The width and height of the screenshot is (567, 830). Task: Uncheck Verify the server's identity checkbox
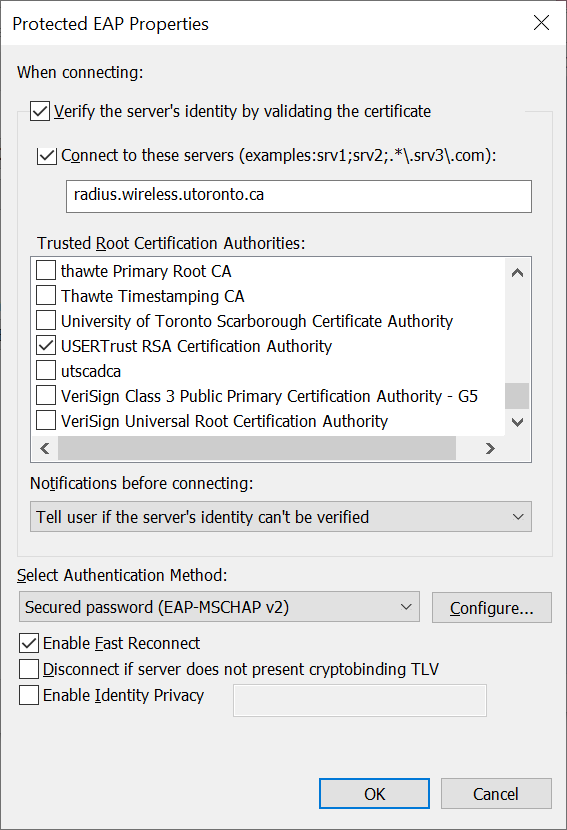tap(40, 112)
